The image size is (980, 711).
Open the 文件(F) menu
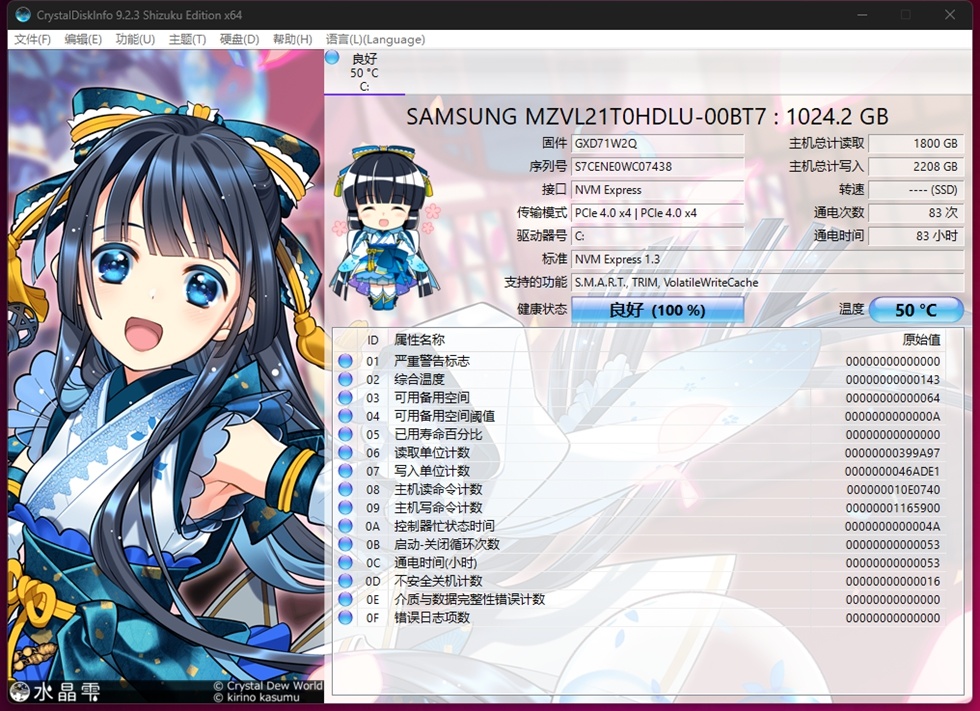pyautogui.click(x=32, y=39)
